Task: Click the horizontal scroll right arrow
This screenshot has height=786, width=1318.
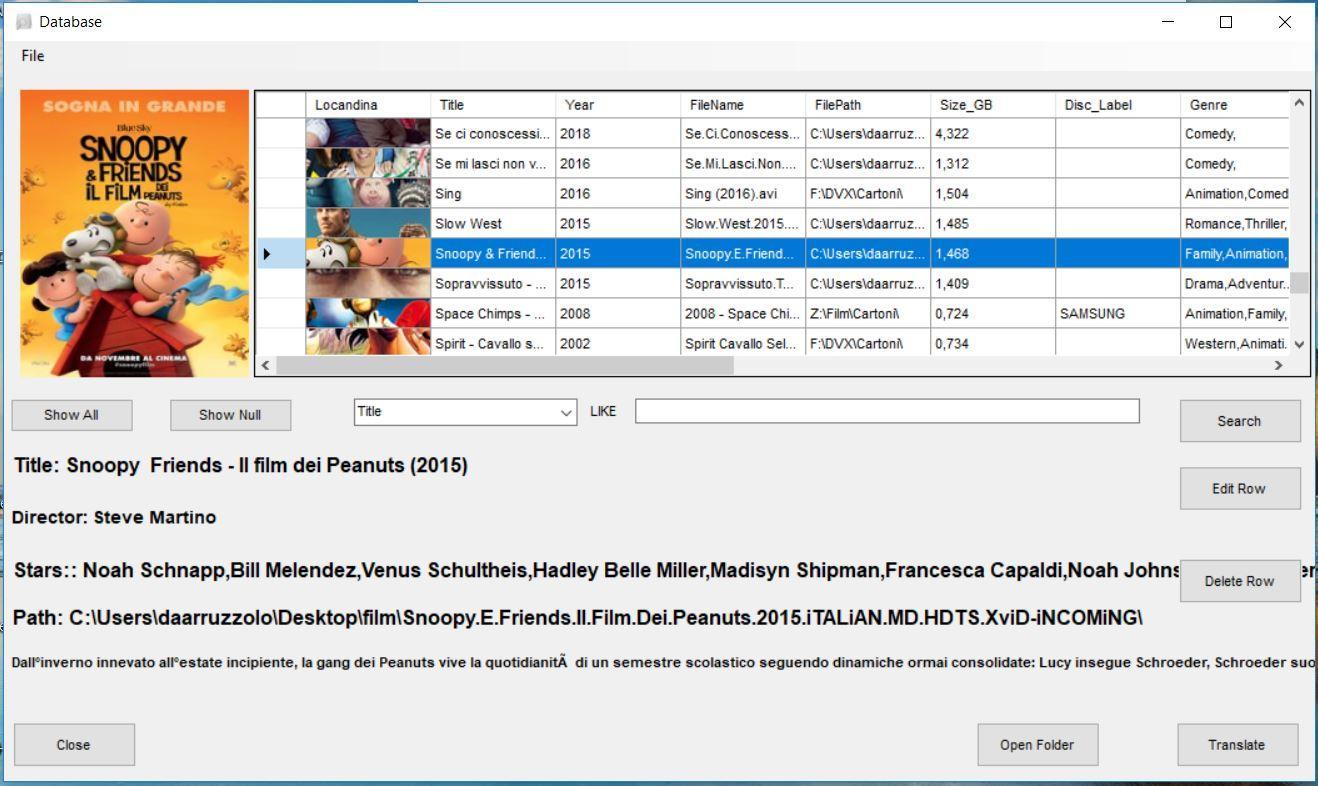Action: [1279, 365]
